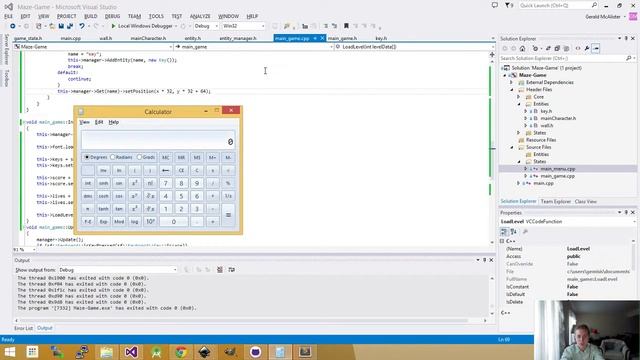Open the feedback chat icon in the title bar
Image resolution: width=640 pixels, height=360 pixels.
(494, 5)
